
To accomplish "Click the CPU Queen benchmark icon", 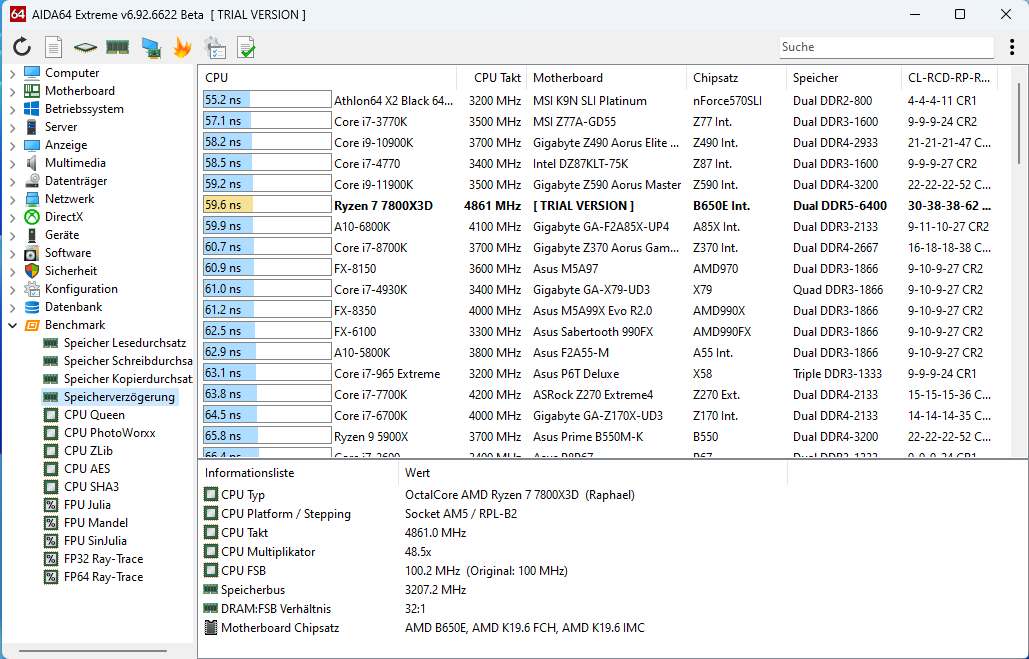I will [x=51, y=415].
